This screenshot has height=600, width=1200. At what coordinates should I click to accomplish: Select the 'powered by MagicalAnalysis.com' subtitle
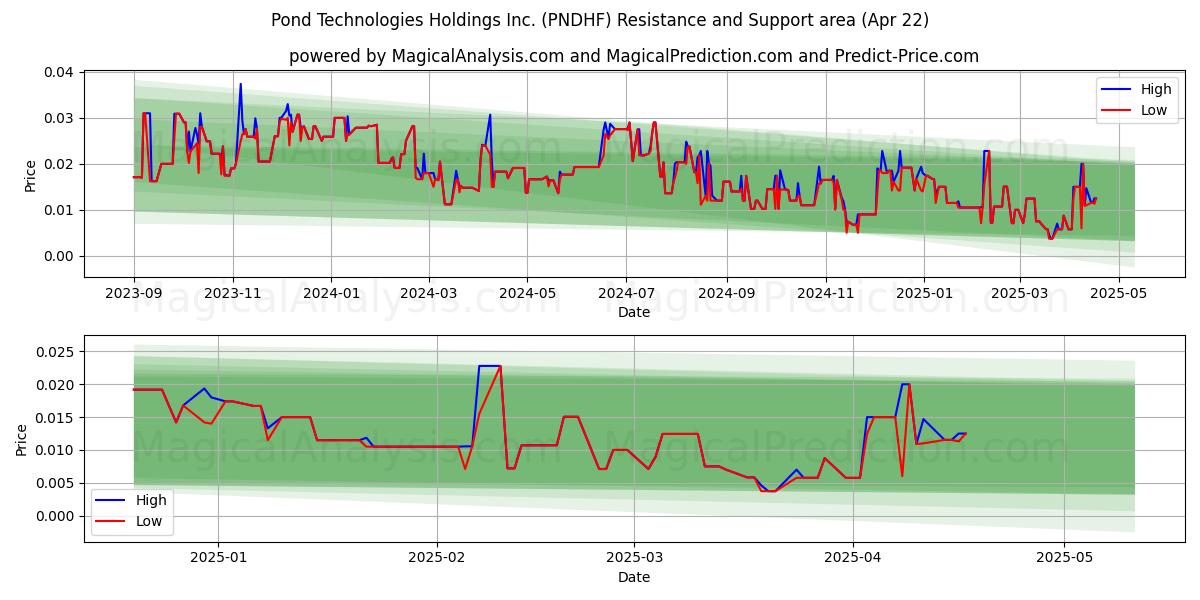tap(634, 56)
